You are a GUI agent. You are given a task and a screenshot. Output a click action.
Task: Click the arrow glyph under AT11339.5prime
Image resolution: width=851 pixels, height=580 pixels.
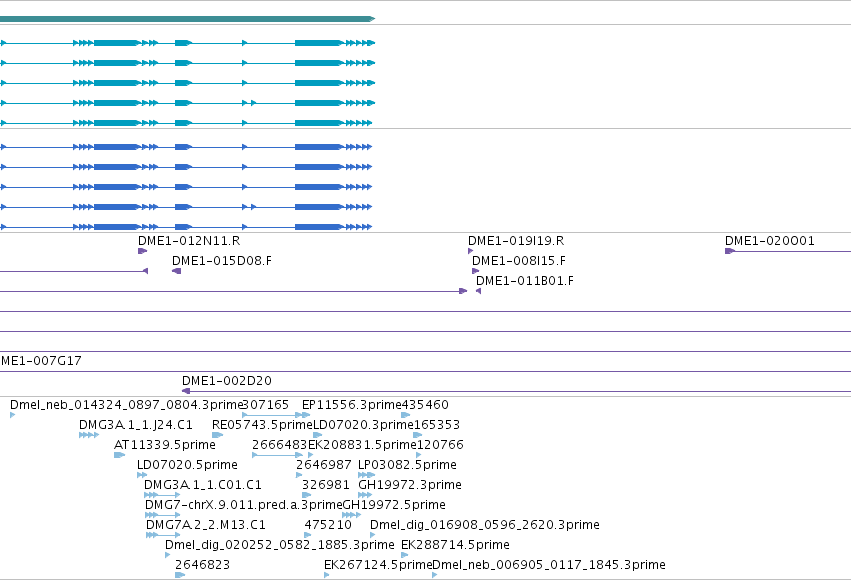[x=119, y=455]
